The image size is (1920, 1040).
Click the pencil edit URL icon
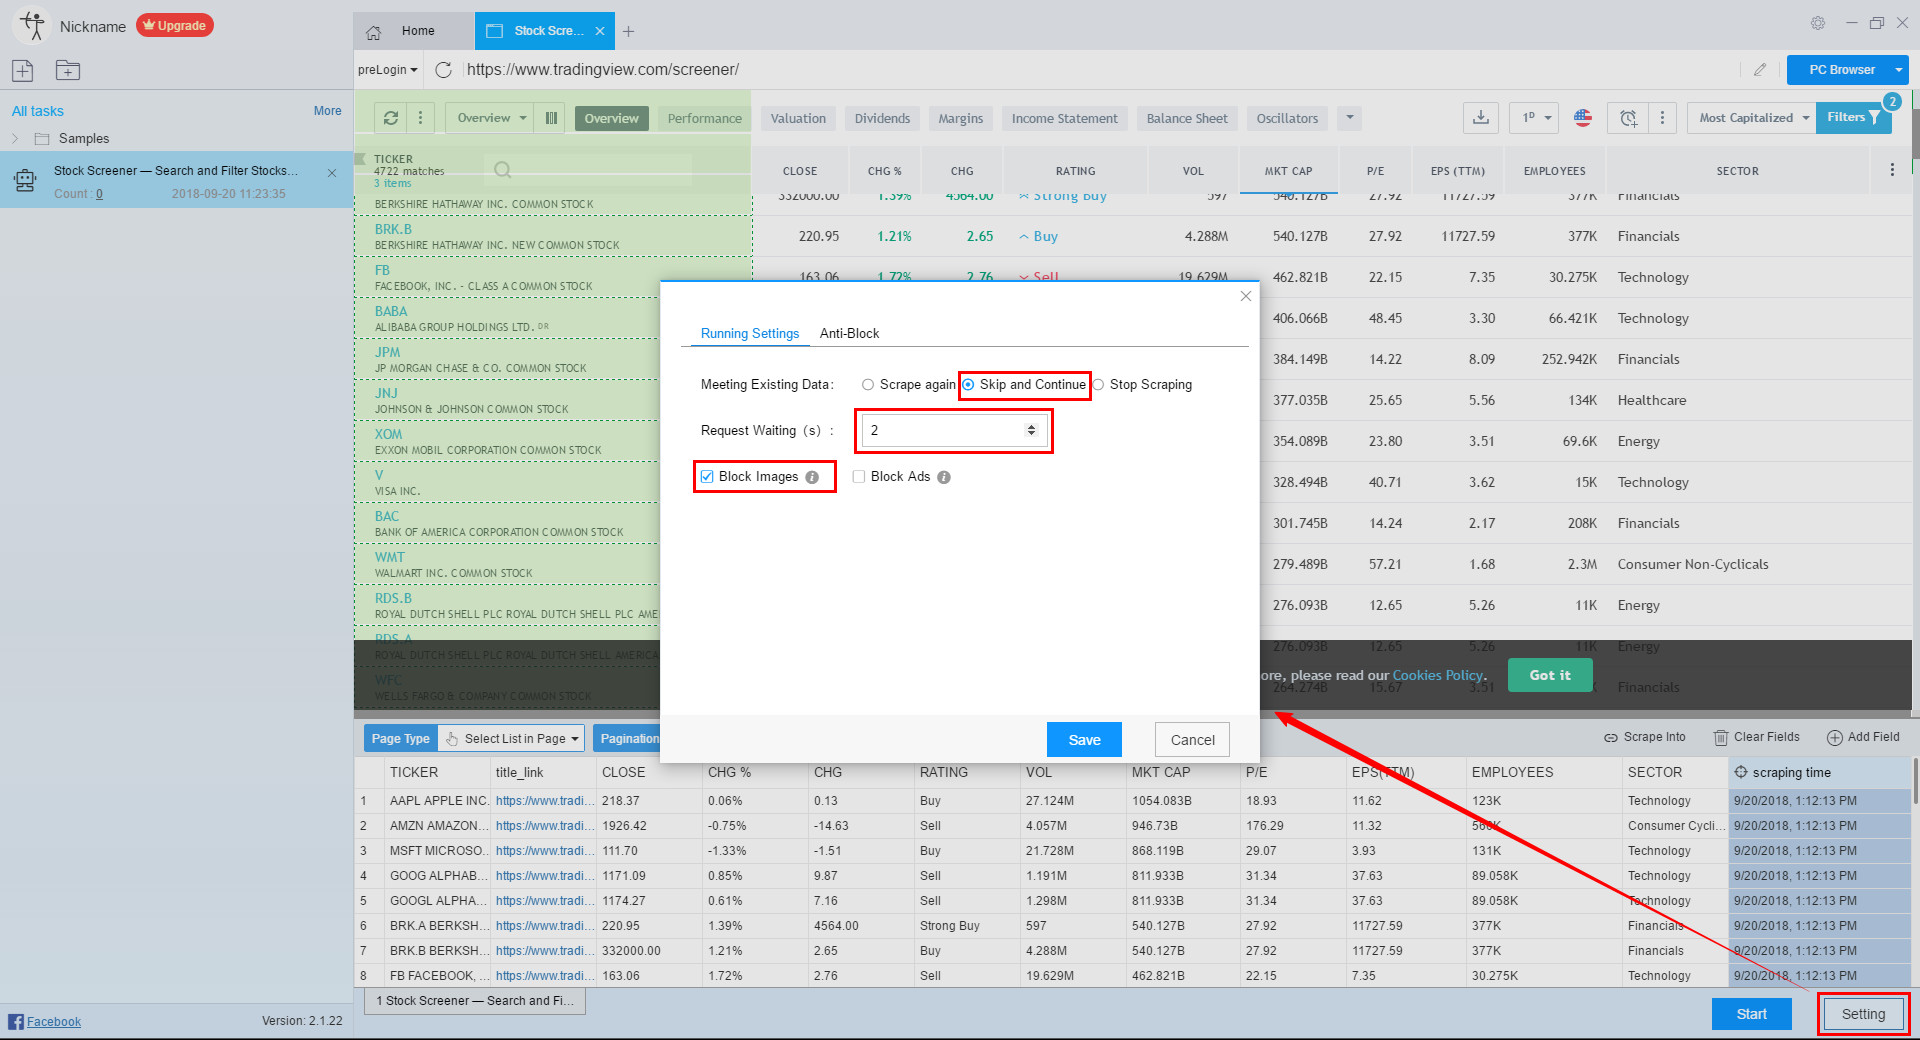click(1760, 70)
